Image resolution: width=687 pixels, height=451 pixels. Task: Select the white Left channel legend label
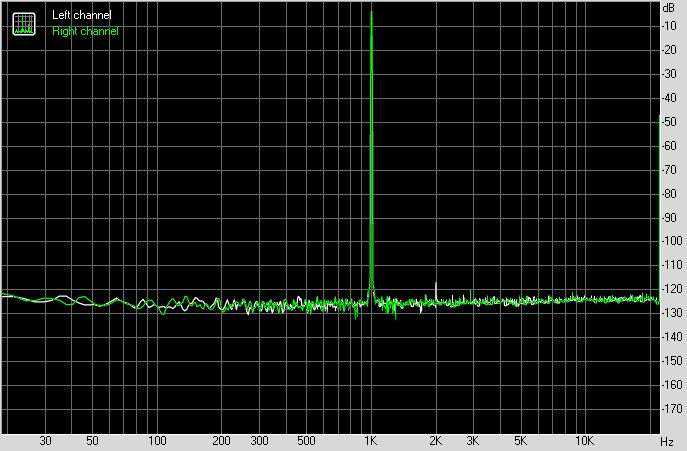point(82,15)
